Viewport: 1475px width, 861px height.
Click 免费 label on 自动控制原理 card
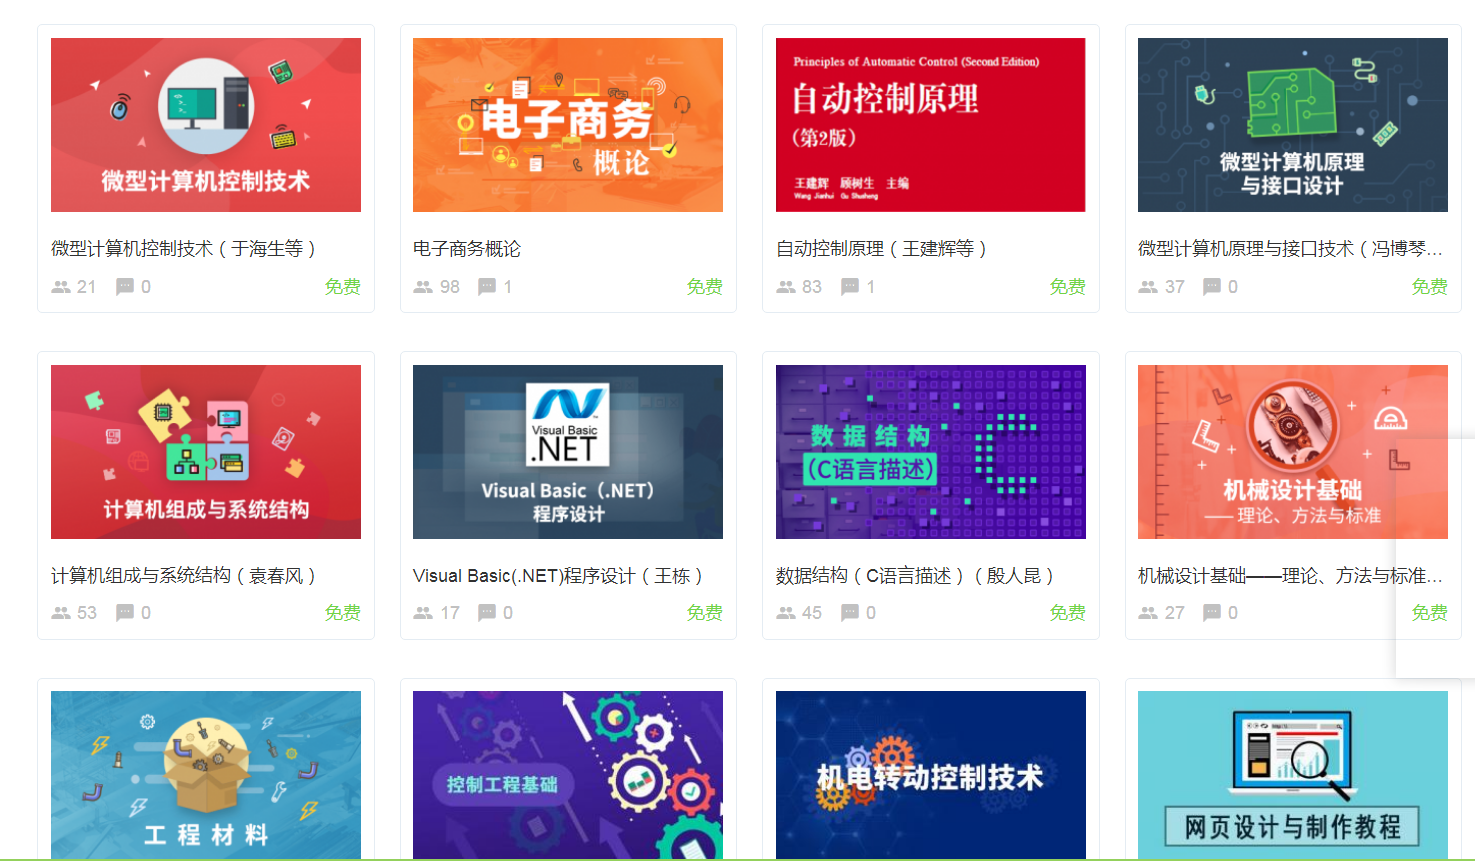tap(1067, 287)
